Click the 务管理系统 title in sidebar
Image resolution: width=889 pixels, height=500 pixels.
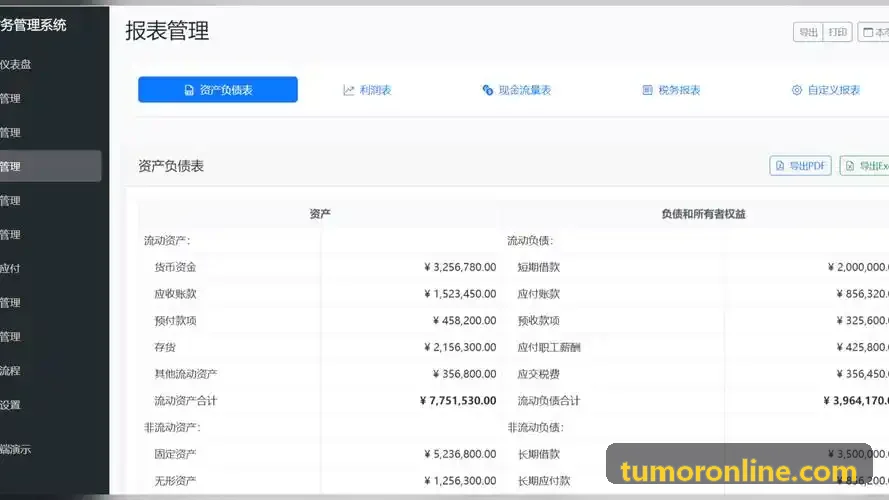point(33,25)
